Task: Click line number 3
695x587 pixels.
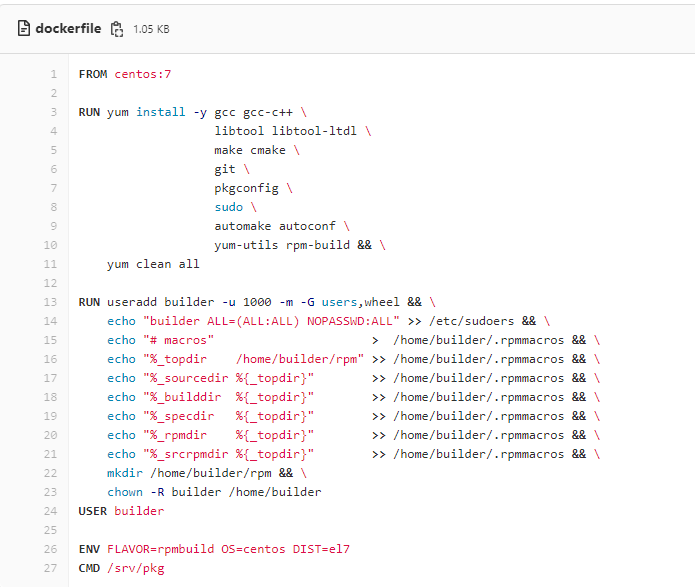Action: (x=54, y=112)
